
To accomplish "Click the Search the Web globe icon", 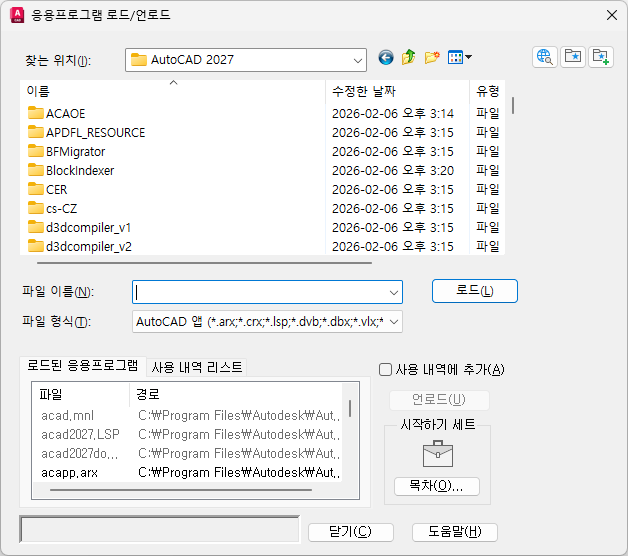I will click(545, 57).
